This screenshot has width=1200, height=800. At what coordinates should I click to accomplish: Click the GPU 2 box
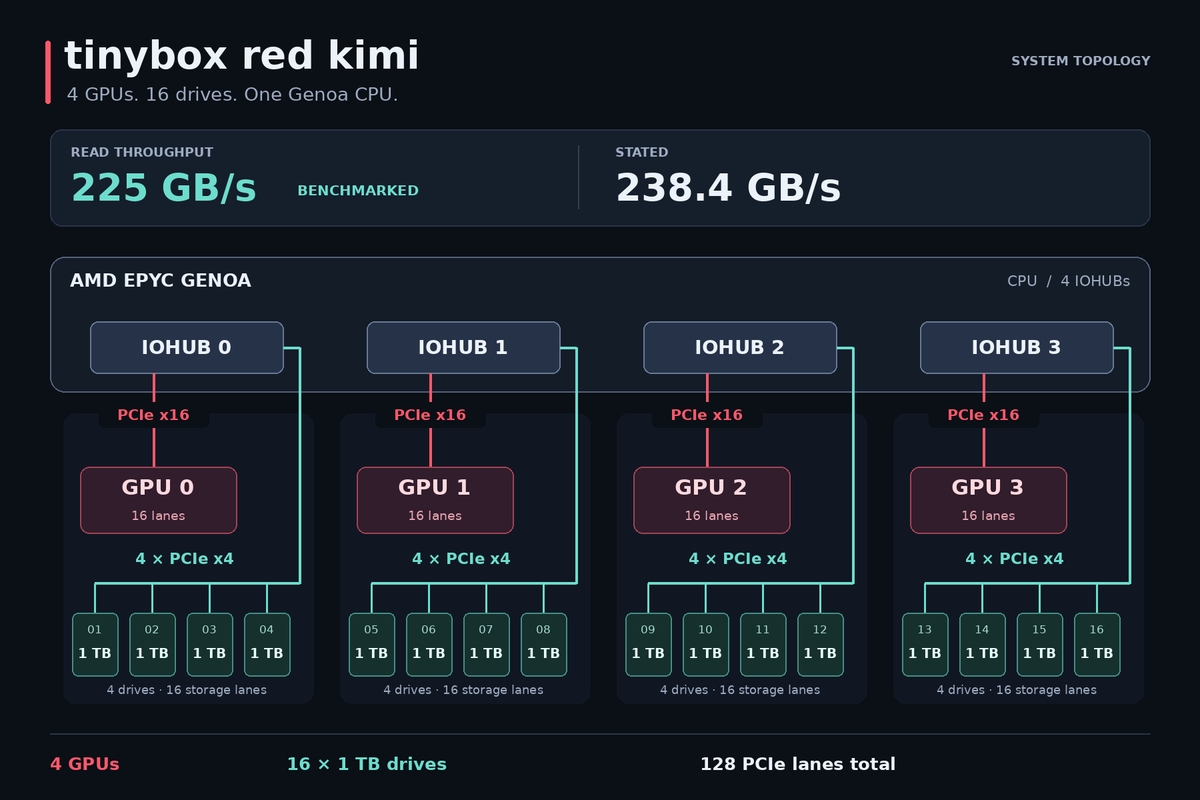712,500
